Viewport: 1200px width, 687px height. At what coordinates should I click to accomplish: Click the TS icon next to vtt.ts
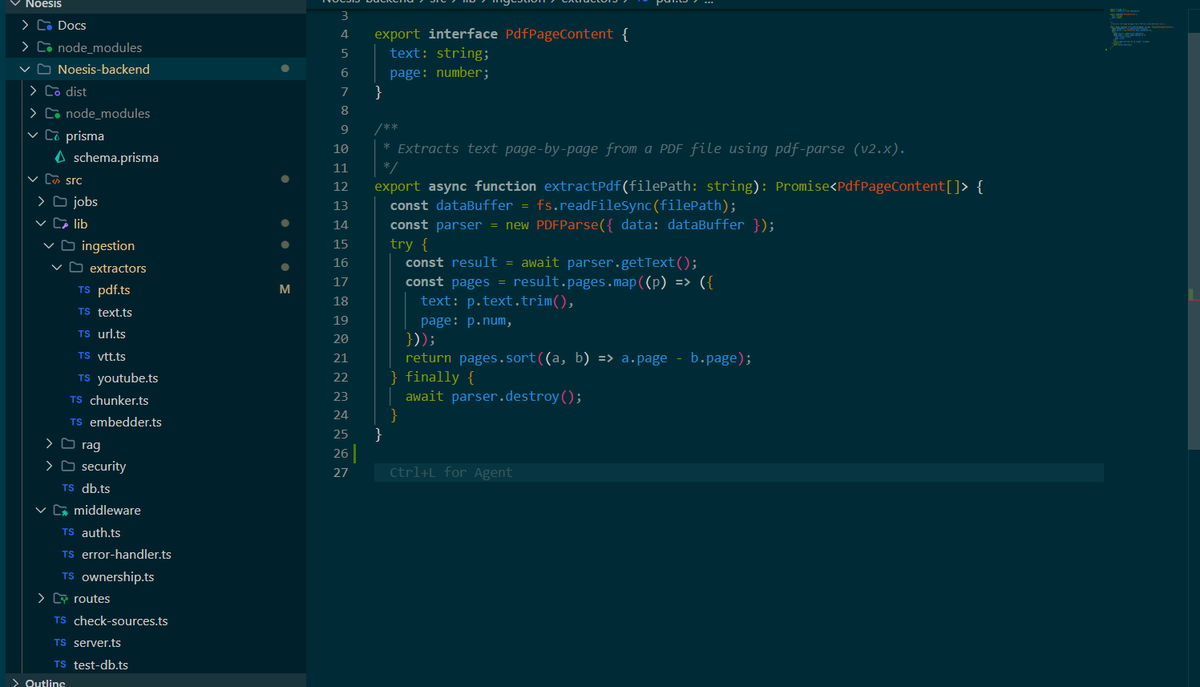[84, 356]
